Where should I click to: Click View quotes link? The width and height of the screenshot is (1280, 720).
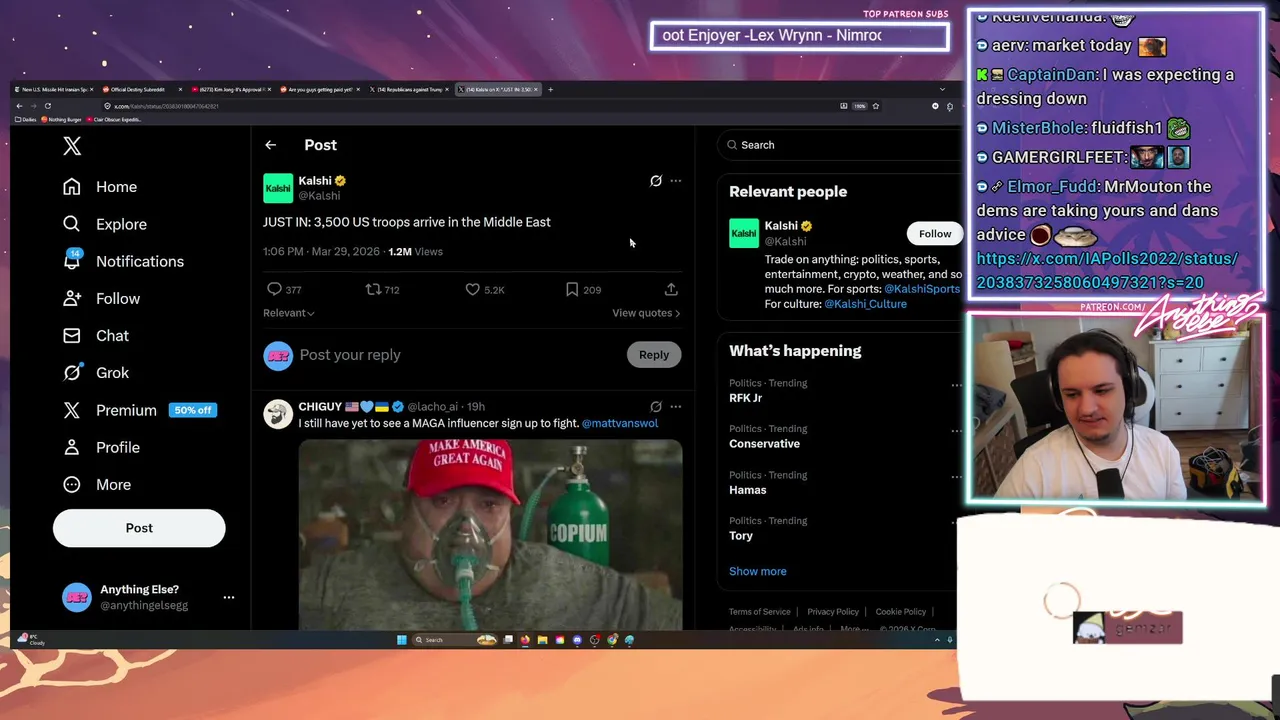(x=646, y=313)
